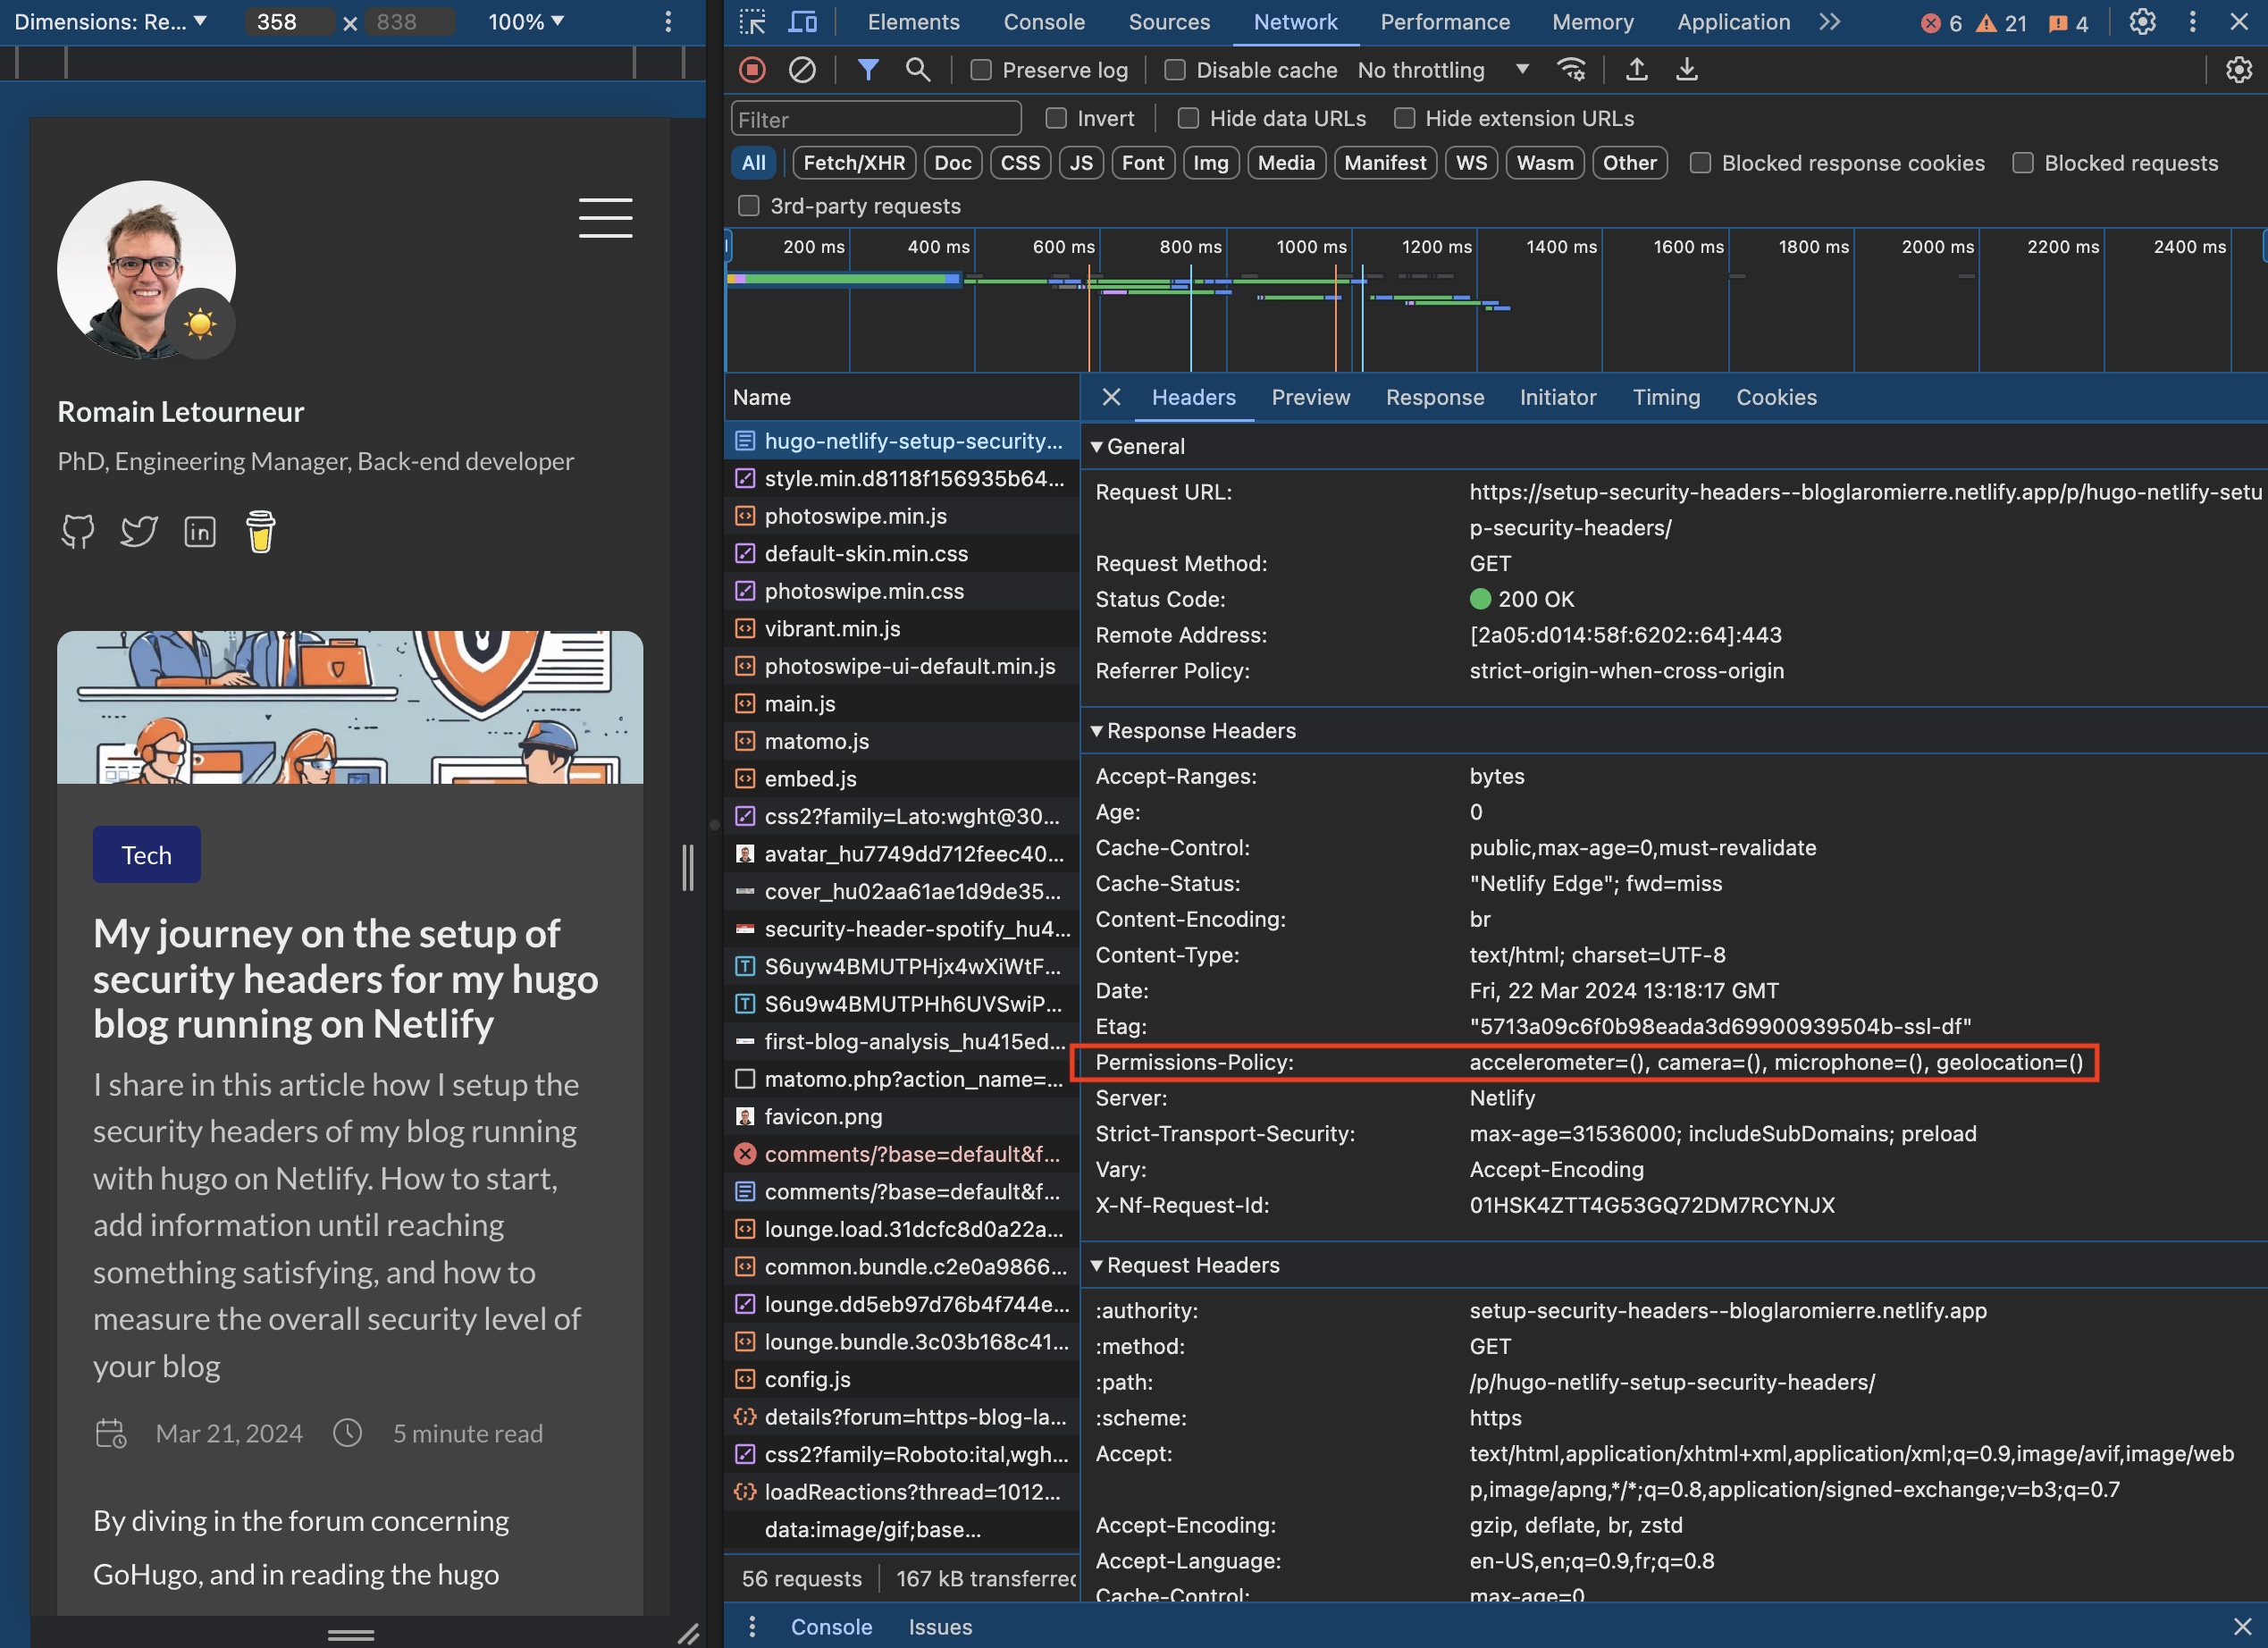
Task: Toggle the device toolbar icon
Action: point(803,22)
